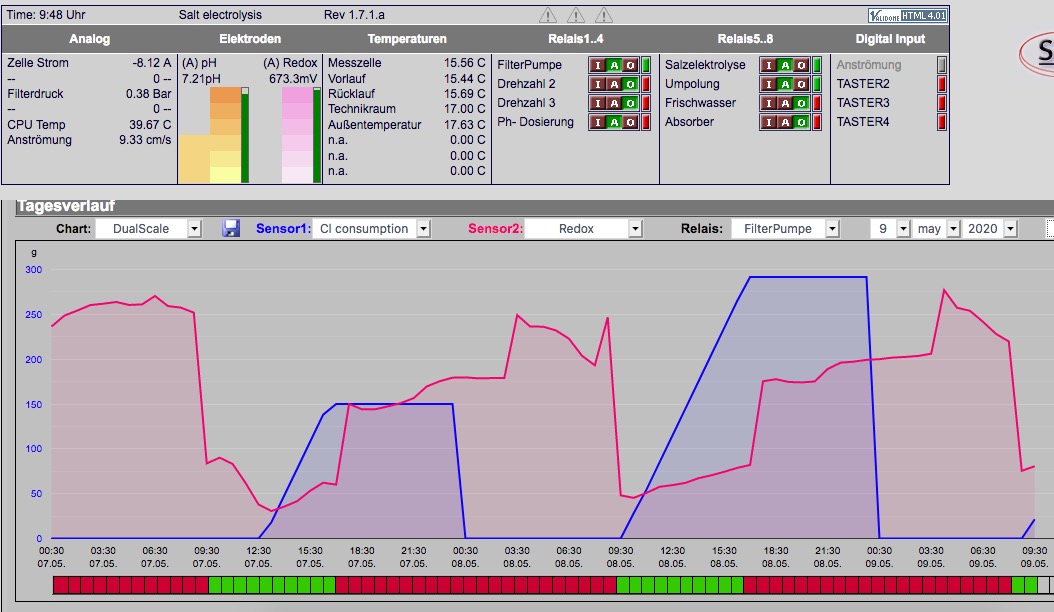Switch Salzelektrolyse relay to A mode
The height and width of the screenshot is (612, 1054).
pyautogui.click(x=784, y=65)
